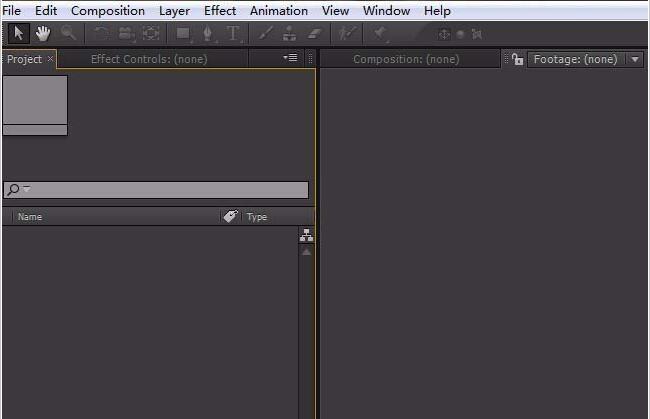Select the Pen tool
This screenshot has height=419, width=650.
pos(208,34)
